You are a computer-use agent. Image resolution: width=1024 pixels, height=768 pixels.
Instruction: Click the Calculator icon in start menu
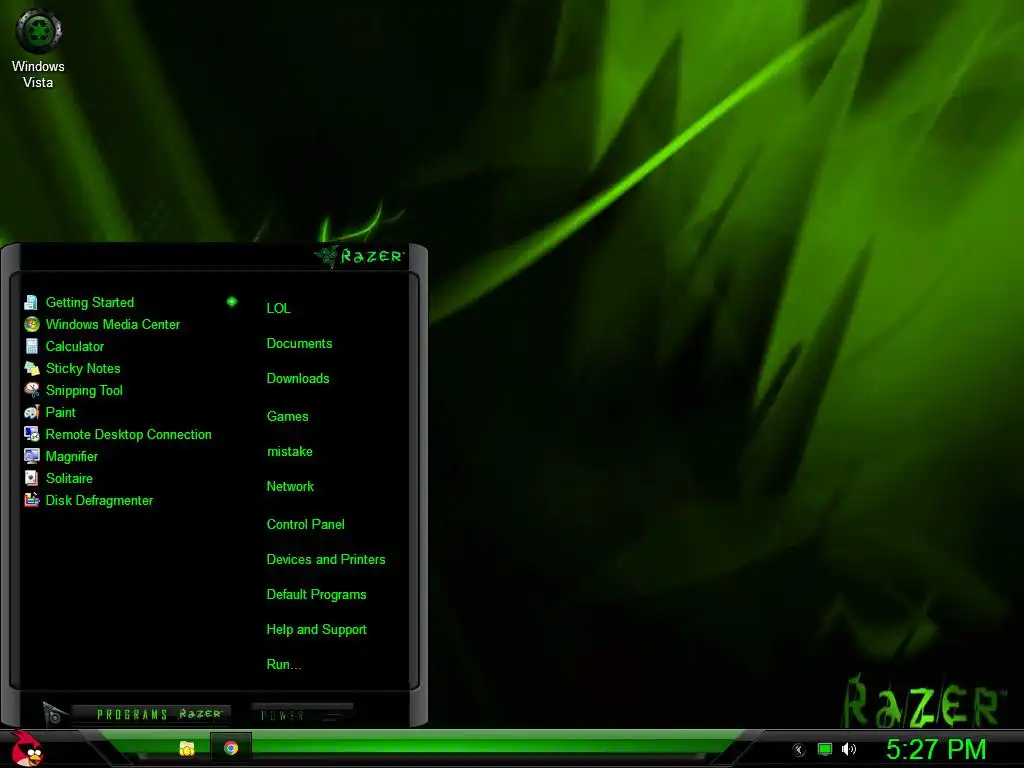[x=31, y=346]
